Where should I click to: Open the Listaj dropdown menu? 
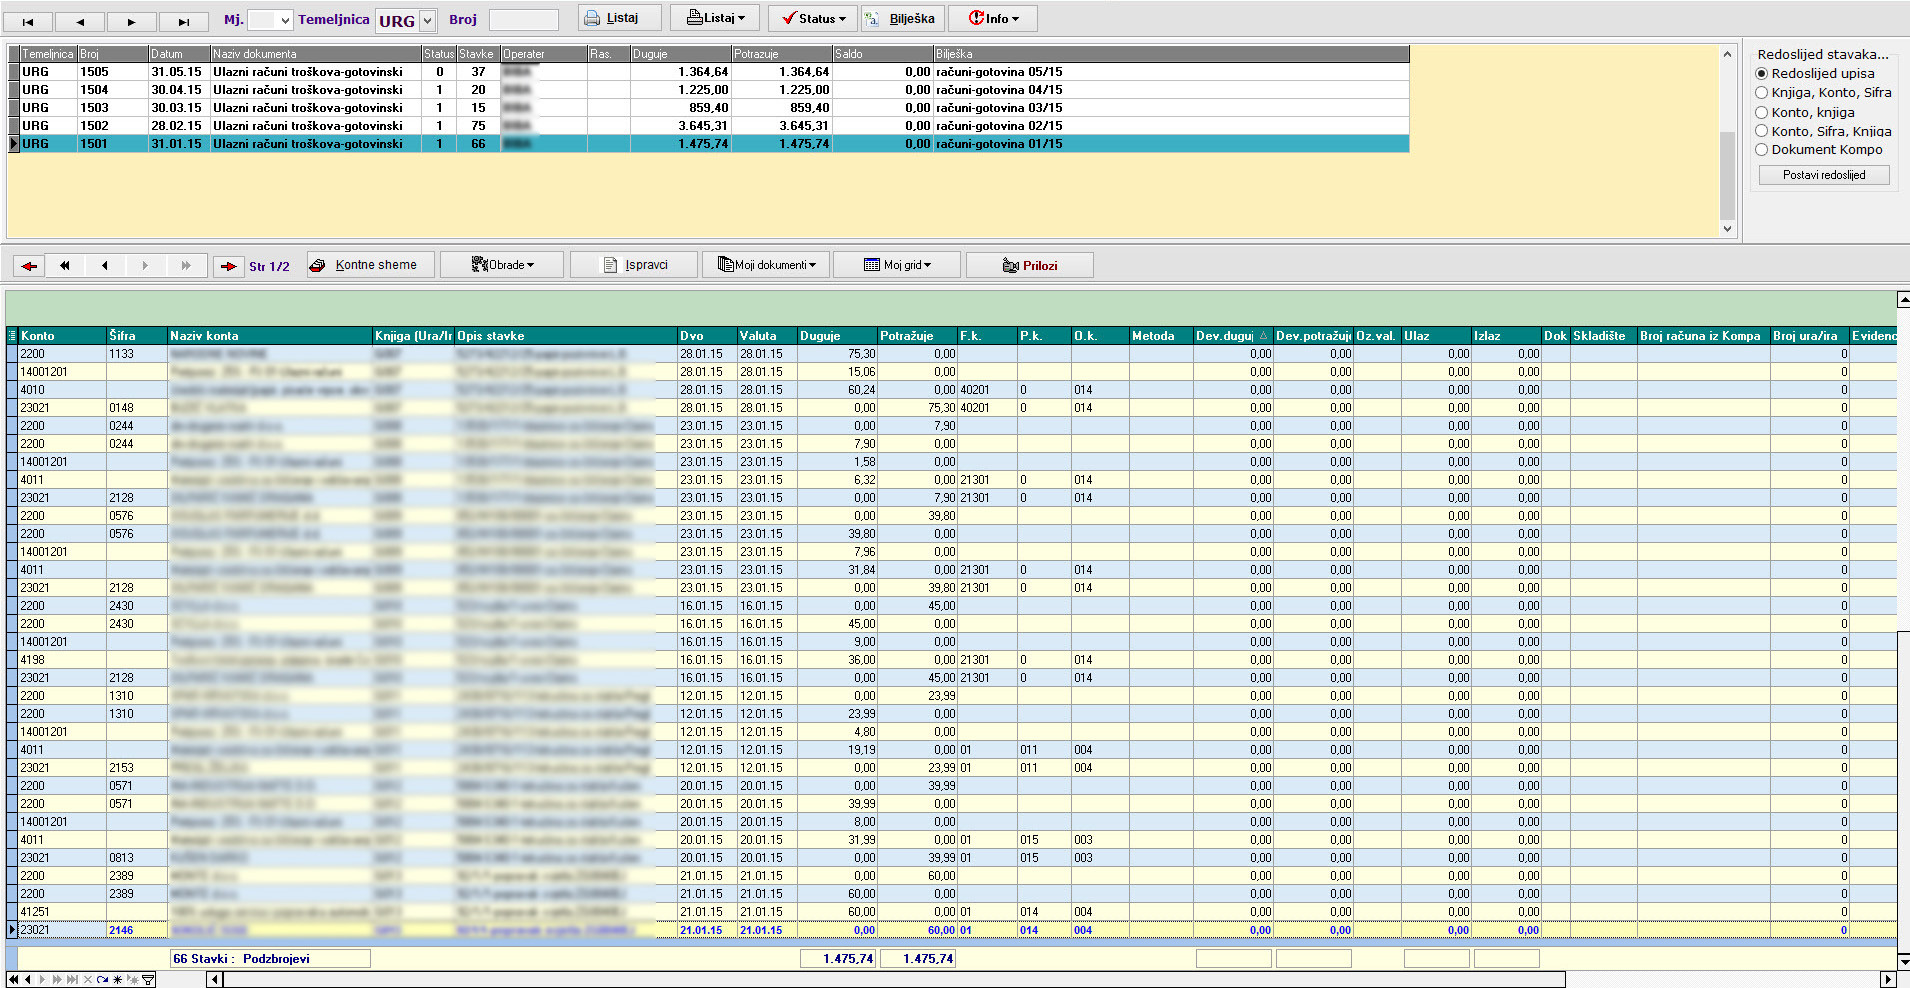pos(715,18)
